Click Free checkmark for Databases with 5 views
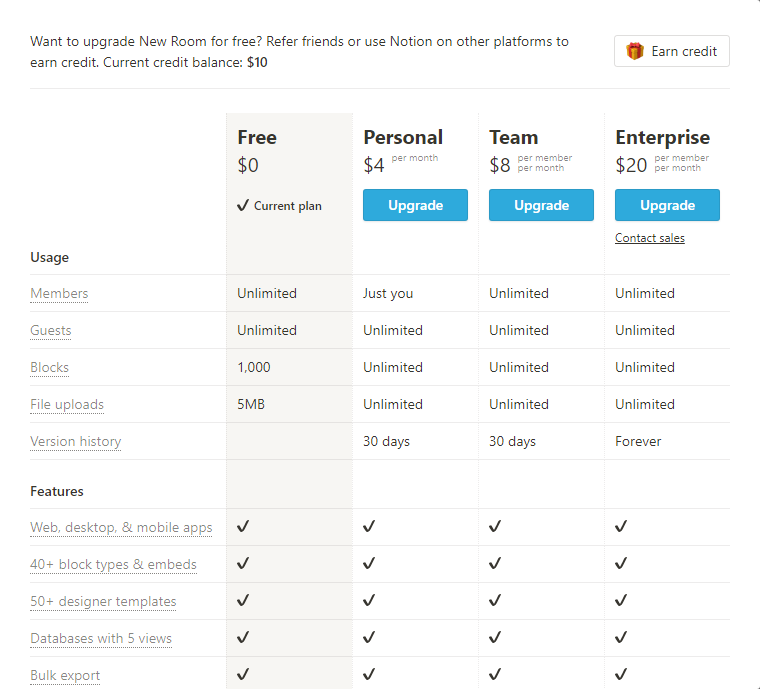Screen dimensions: 760x689 (243, 638)
